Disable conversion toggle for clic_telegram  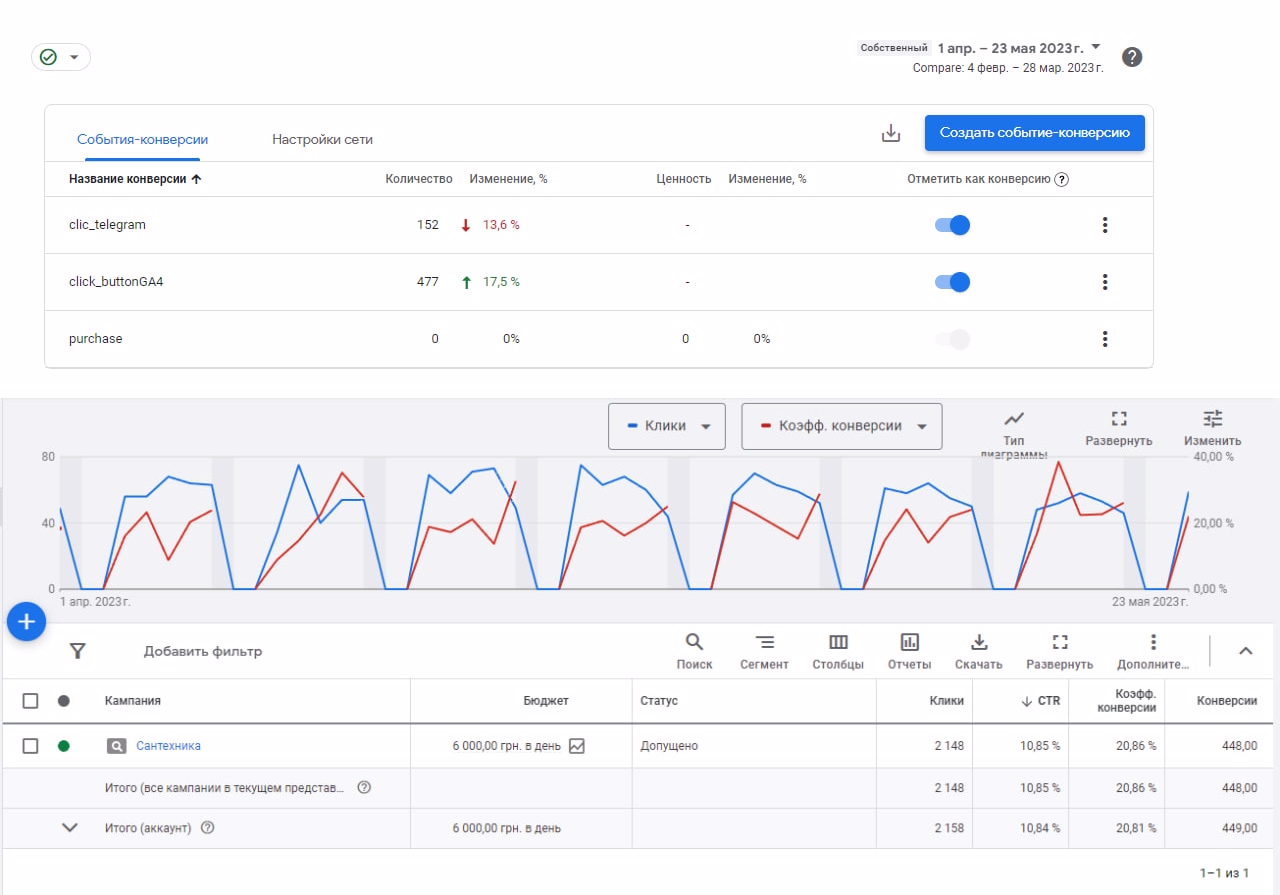(x=952, y=225)
